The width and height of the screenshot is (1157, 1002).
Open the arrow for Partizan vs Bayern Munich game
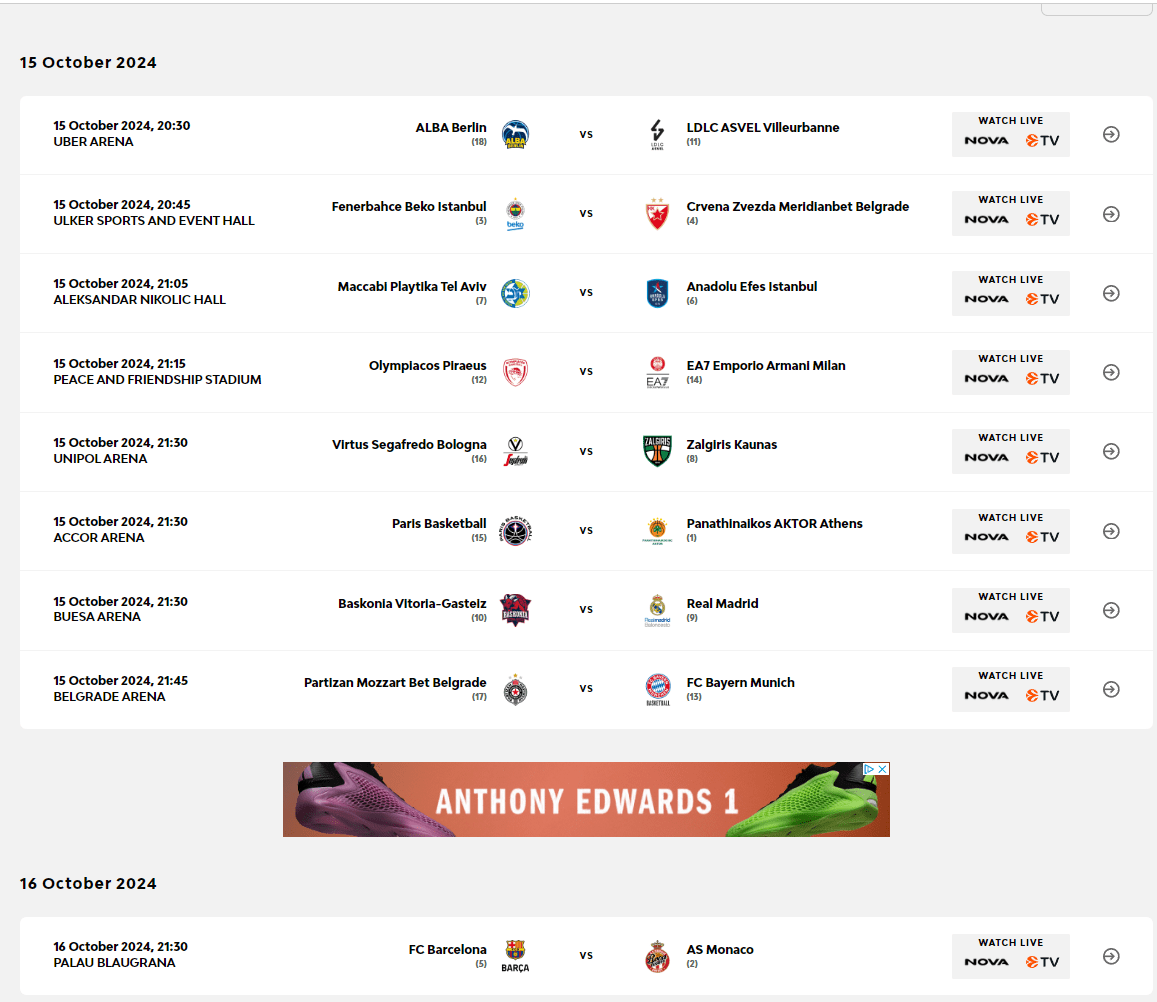(x=1111, y=689)
